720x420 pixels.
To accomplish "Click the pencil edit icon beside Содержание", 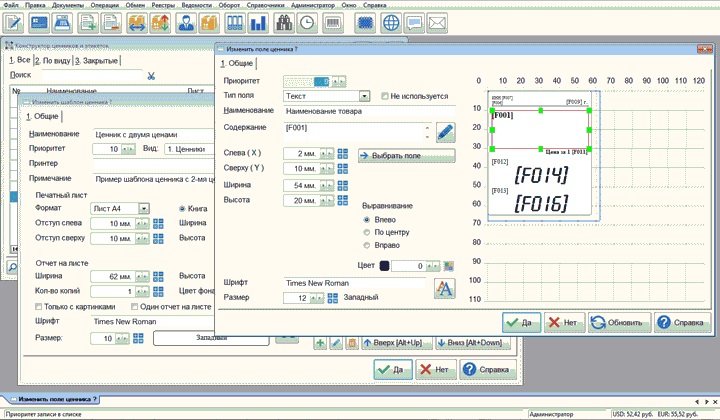I will [445, 131].
